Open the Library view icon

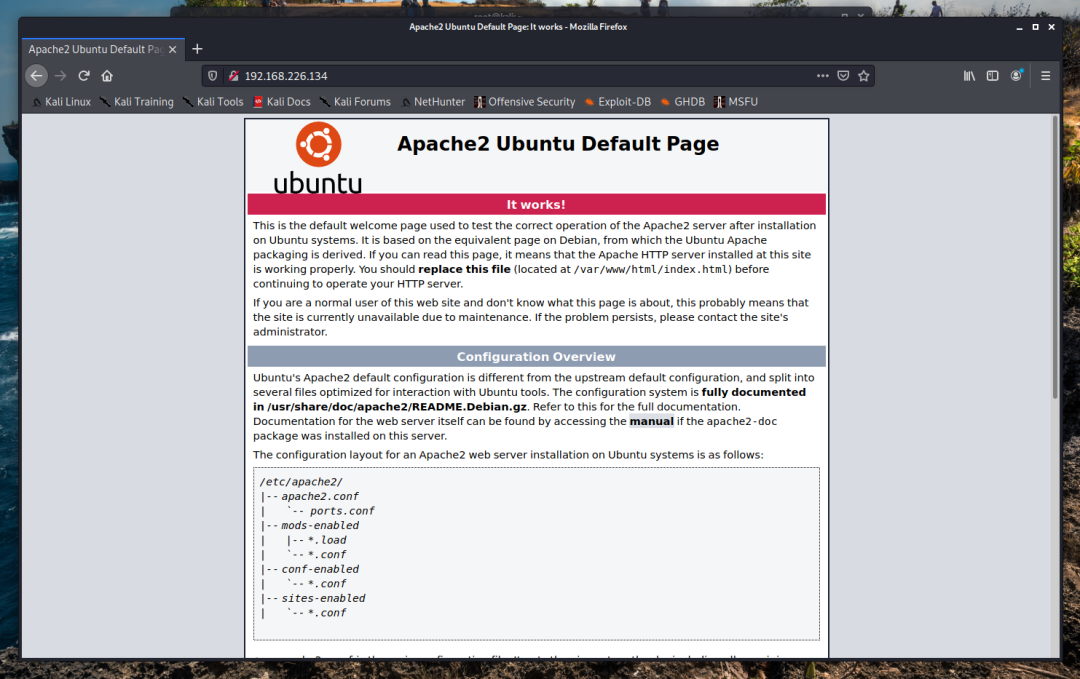pyautogui.click(x=969, y=76)
